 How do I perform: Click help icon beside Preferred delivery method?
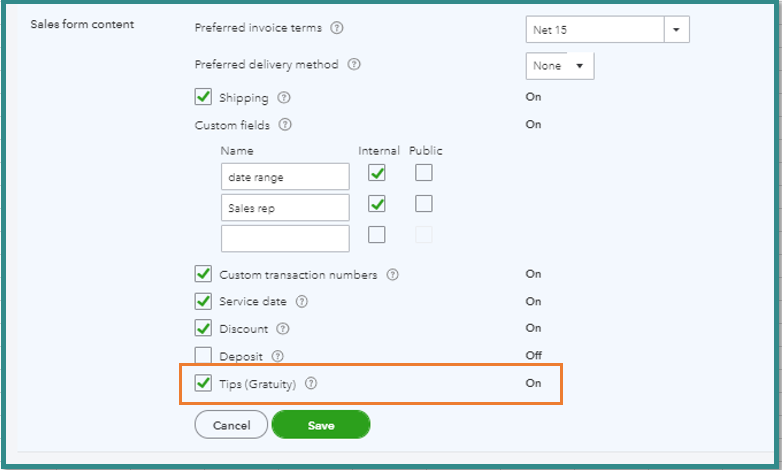pyautogui.click(x=354, y=65)
